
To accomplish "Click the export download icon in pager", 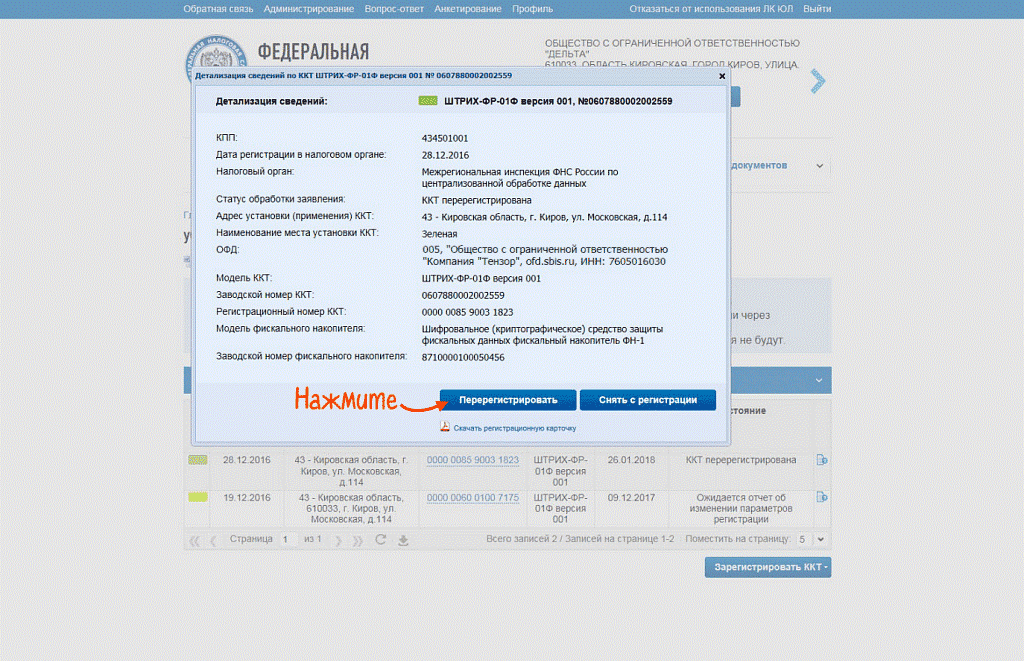I will (403, 540).
